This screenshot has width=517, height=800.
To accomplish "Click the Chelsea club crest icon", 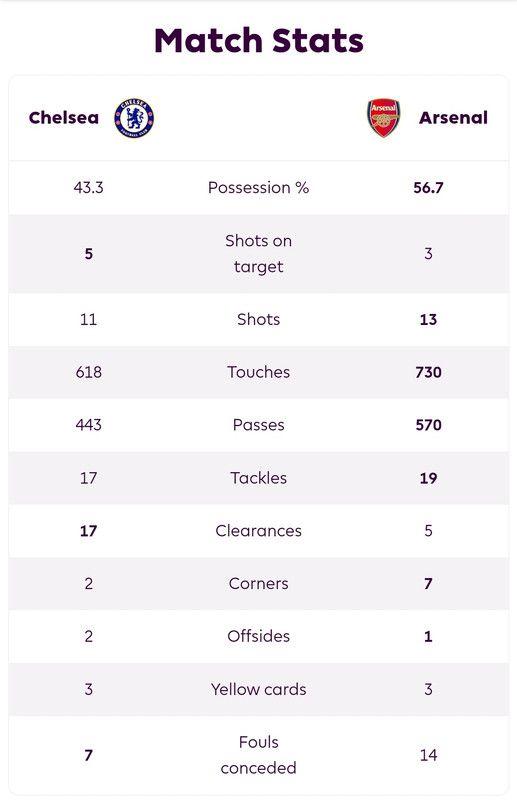I will point(134,118).
